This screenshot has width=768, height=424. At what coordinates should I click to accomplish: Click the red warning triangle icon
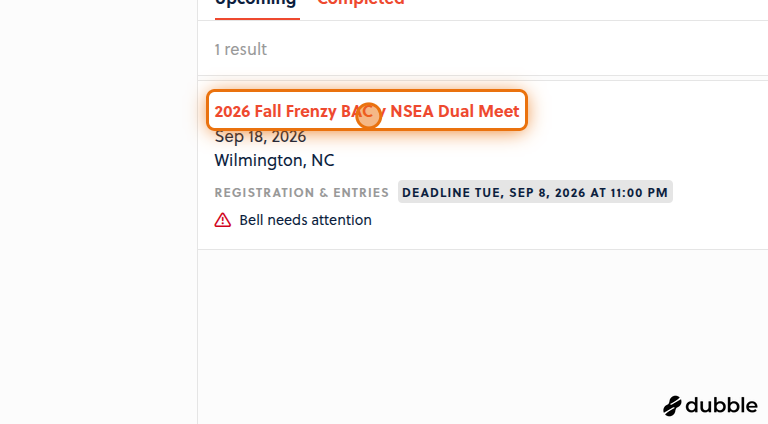(222, 220)
